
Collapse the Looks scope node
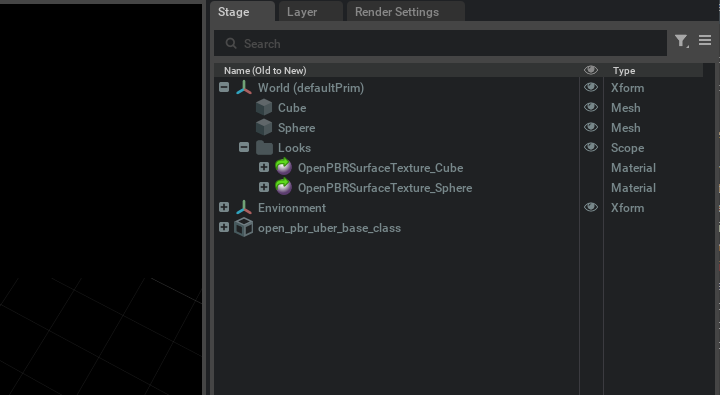(x=244, y=147)
